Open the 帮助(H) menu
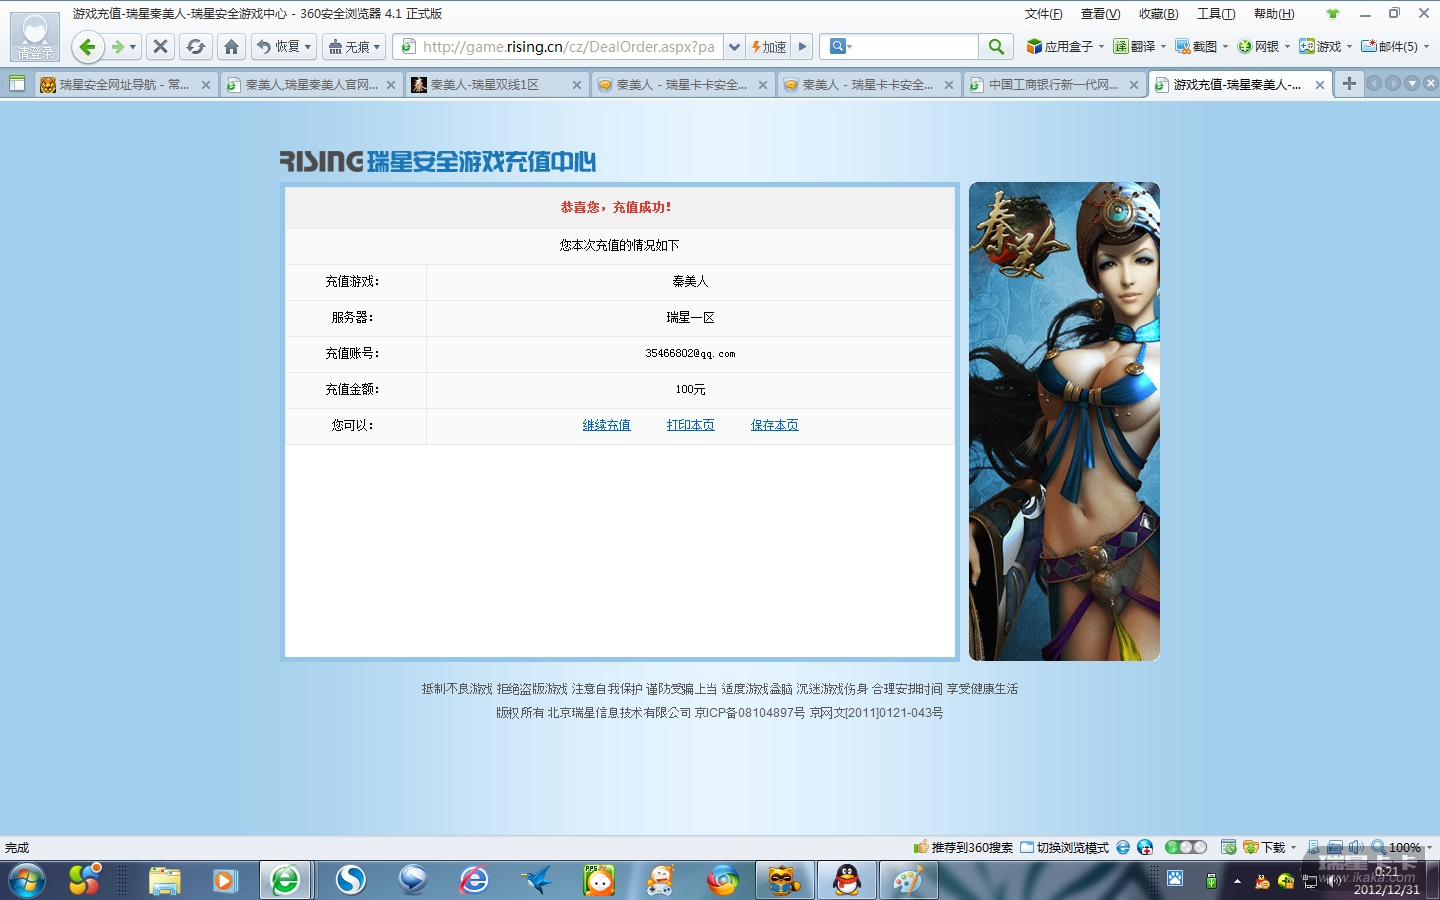The width and height of the screenshot is (1440, 900). (1274, 14)
